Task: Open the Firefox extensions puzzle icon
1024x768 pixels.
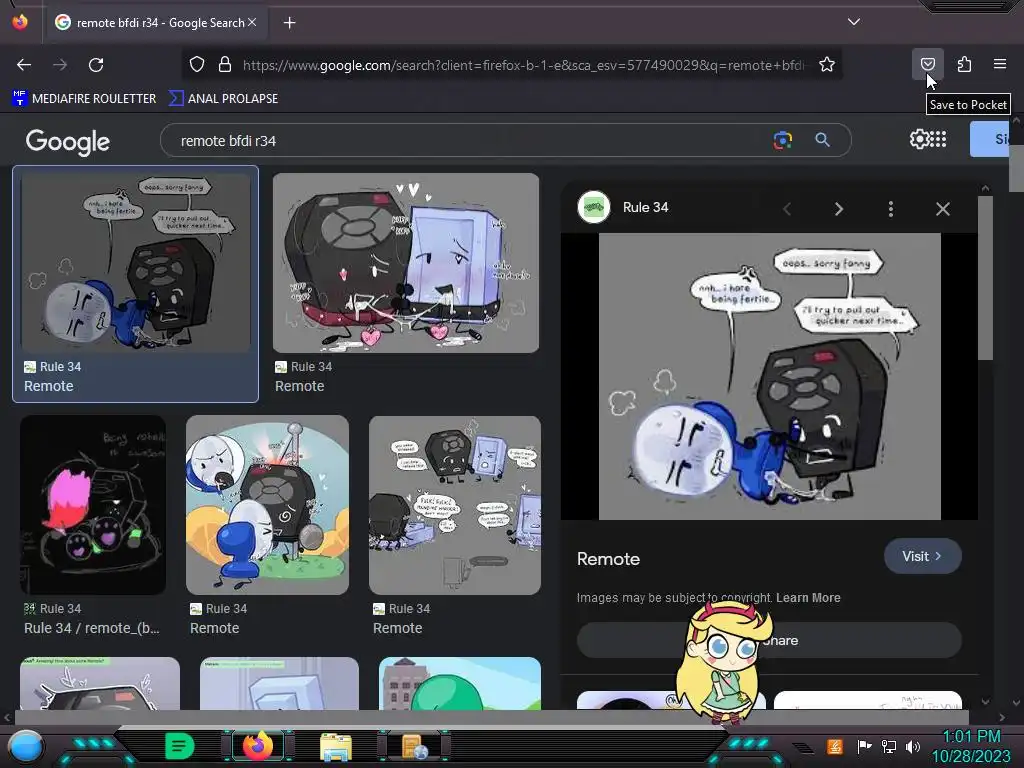Action: click(x=964, y=64)
